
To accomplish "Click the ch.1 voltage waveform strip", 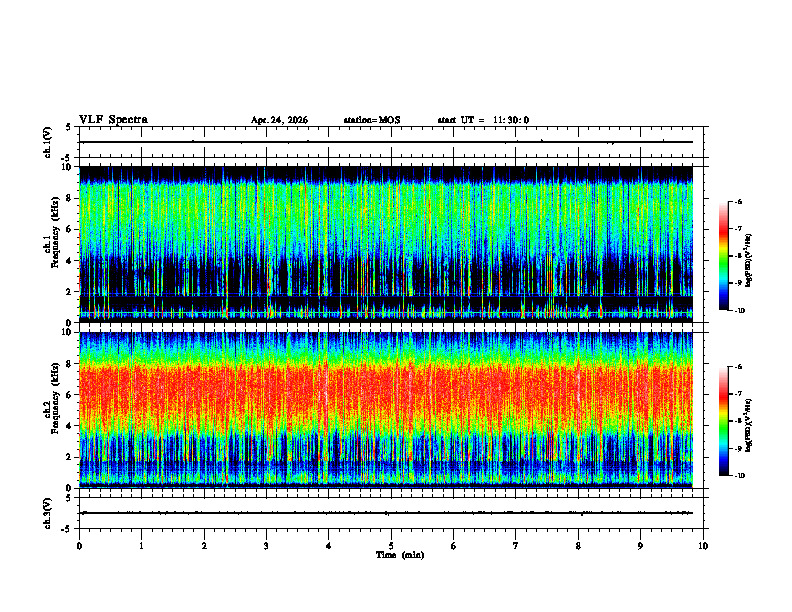I will tap(391, 142).
